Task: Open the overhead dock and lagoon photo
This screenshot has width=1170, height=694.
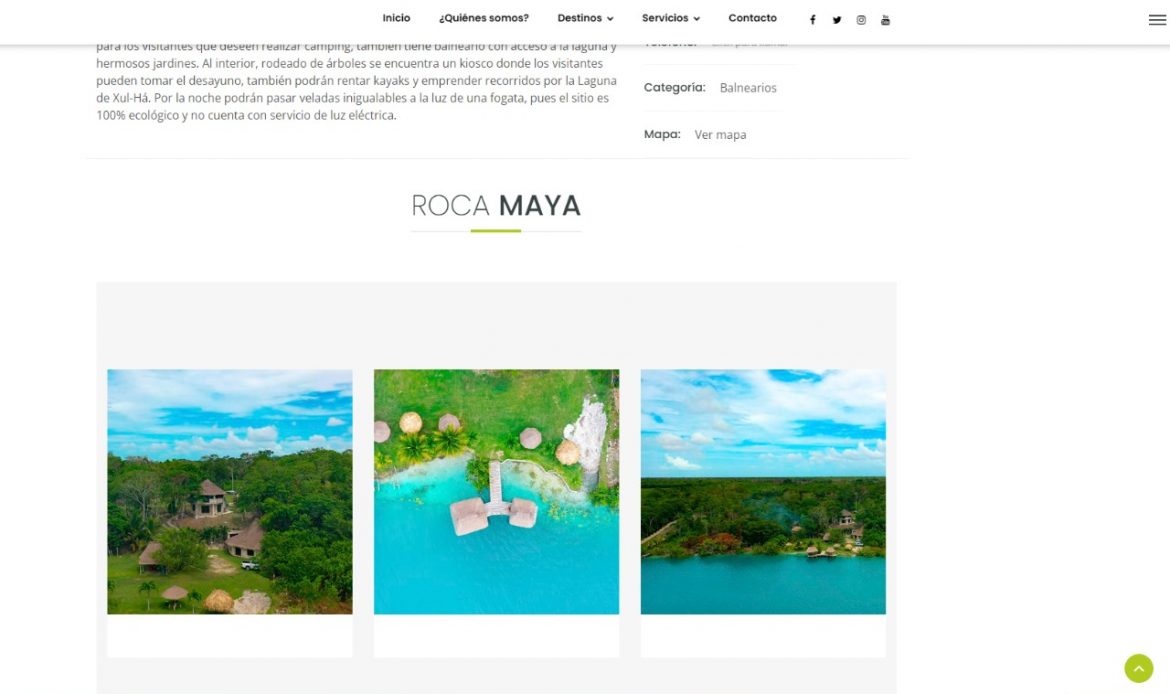Action: pyautogui.click(x=496, y=492)
